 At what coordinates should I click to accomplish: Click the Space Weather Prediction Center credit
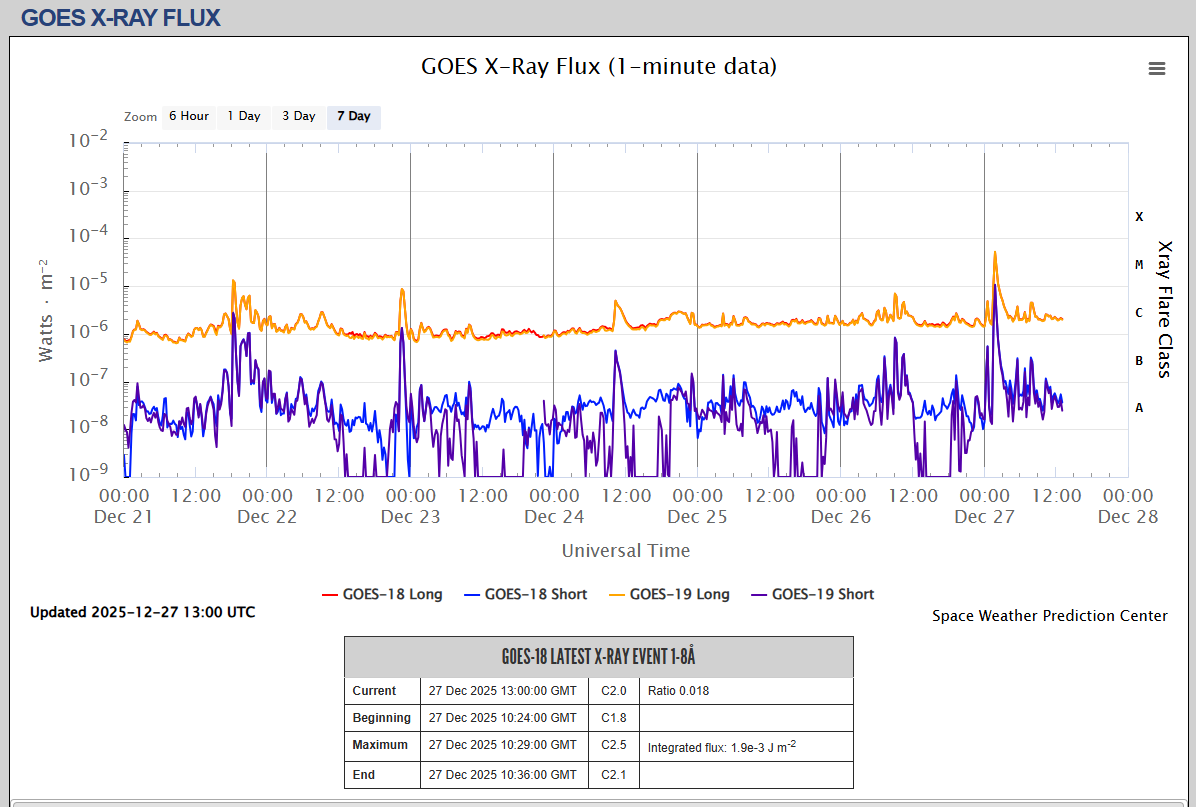[1049, 616]
